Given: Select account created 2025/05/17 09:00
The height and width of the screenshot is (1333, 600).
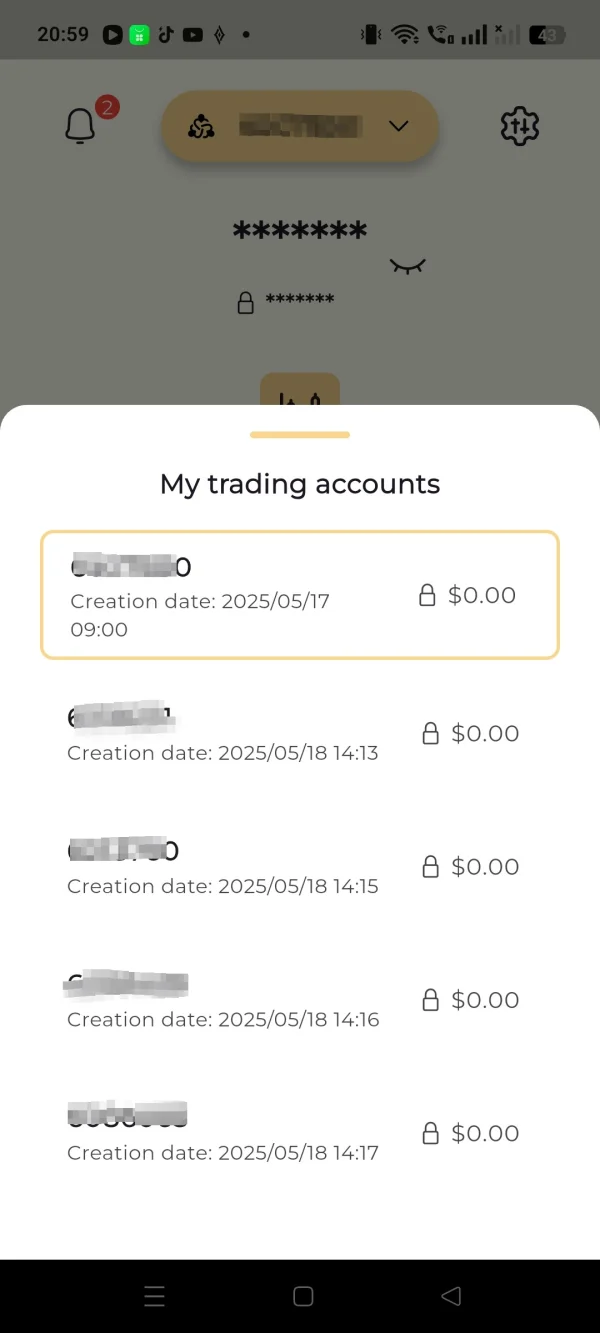Looking at the screenshot, I should point(299,595).
